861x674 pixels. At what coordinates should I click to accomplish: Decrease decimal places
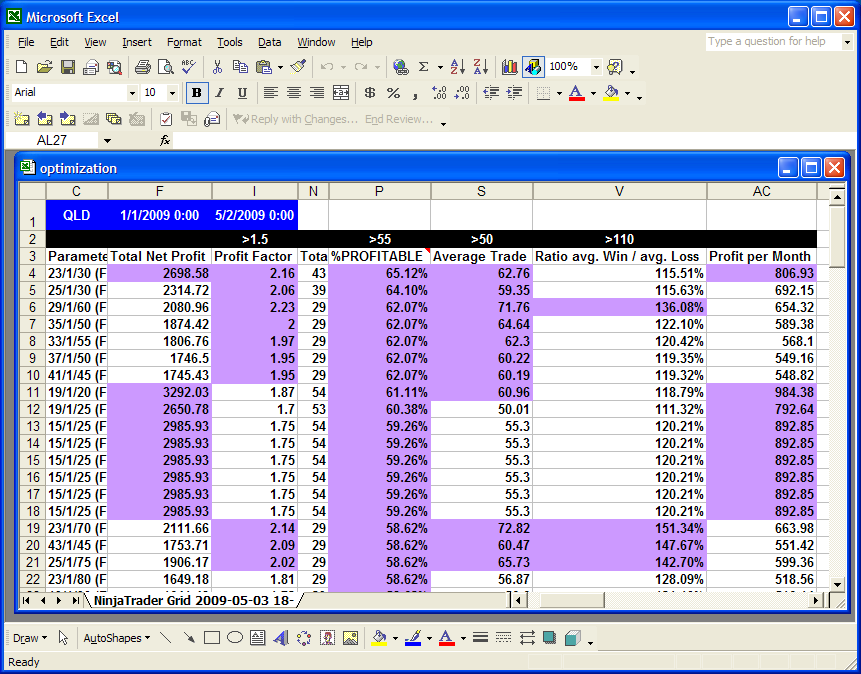point(462,93)
